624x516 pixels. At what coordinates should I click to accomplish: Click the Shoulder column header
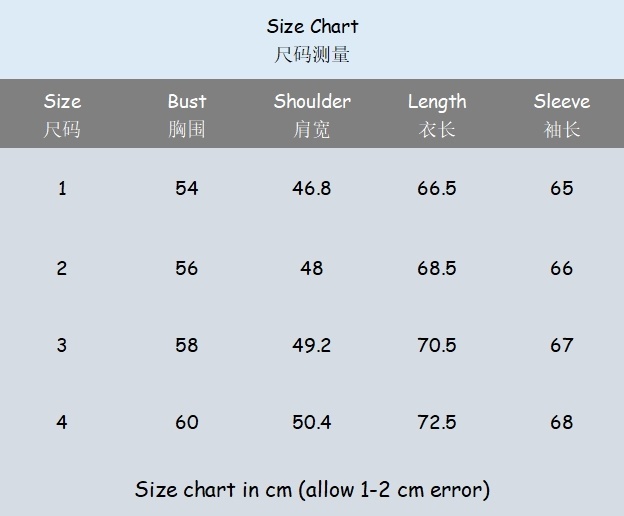coord(312,102)
